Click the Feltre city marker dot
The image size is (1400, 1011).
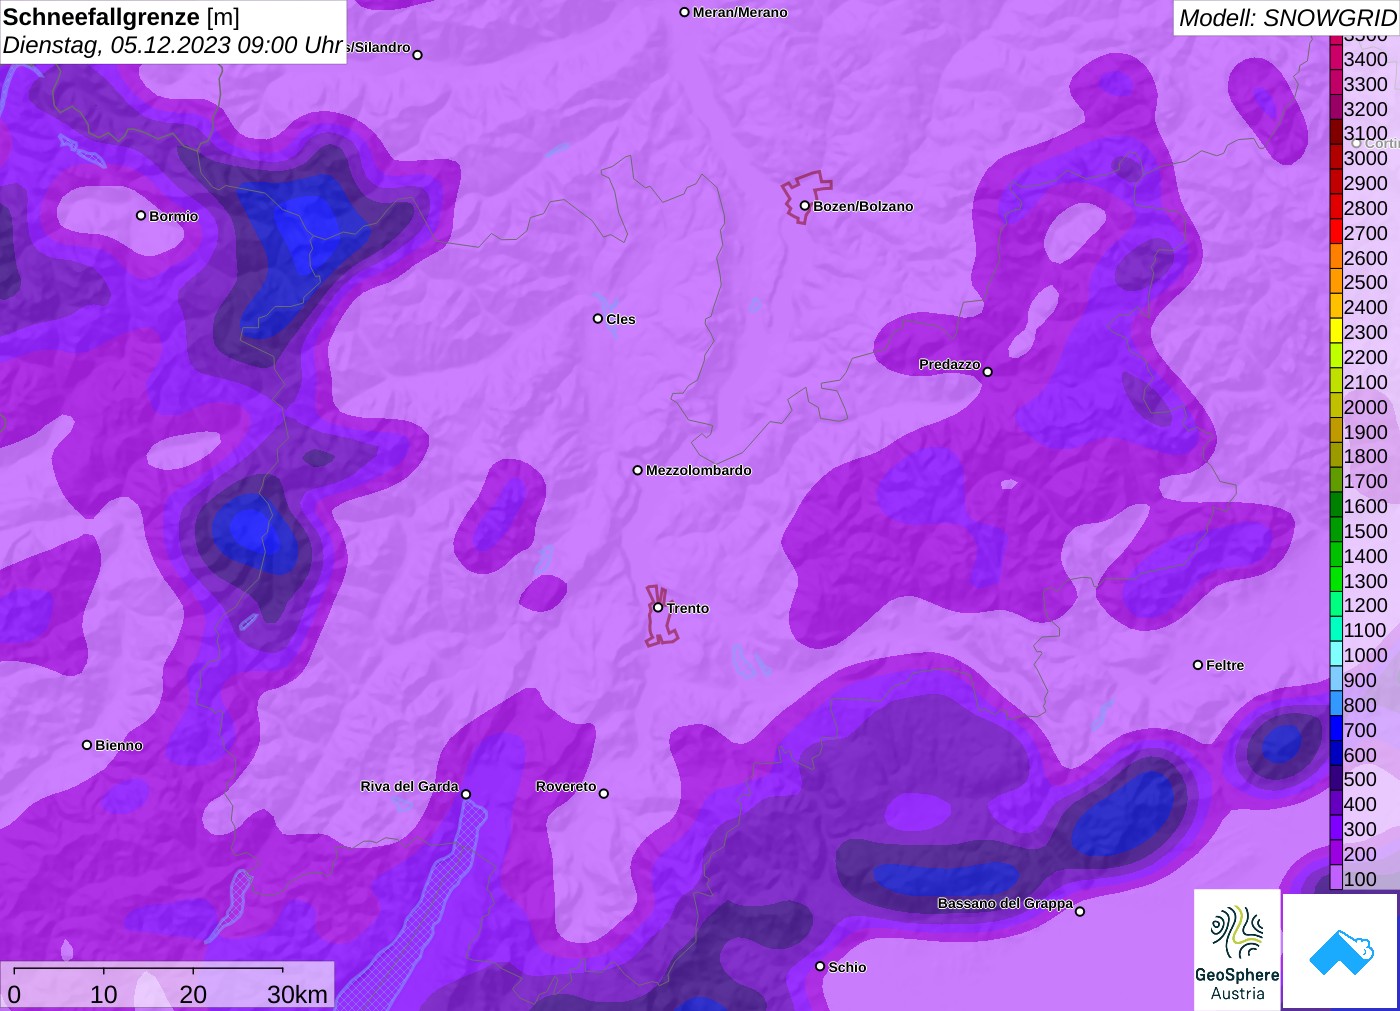coord(1198,665)
